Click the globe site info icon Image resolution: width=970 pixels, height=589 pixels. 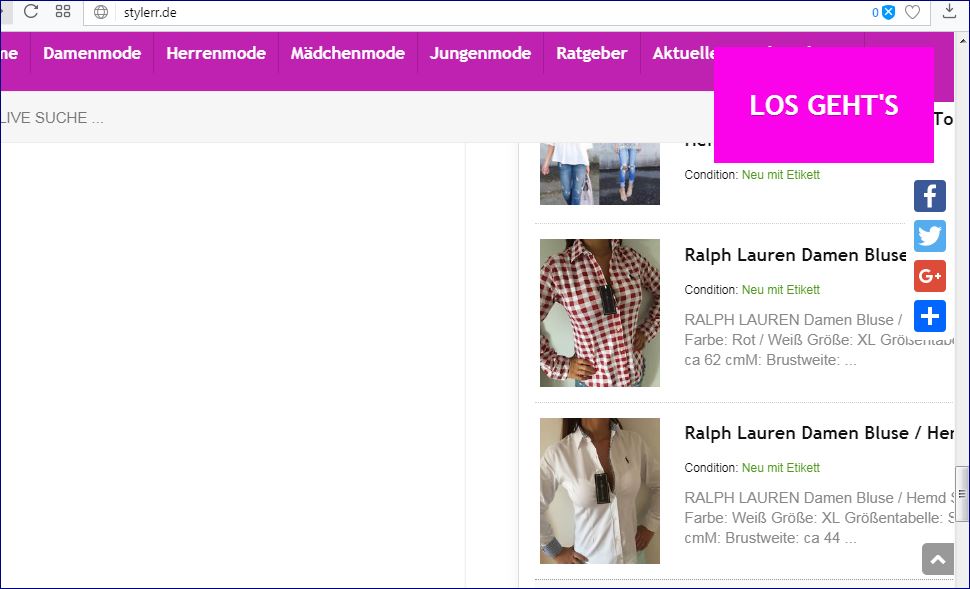(101, 12)
